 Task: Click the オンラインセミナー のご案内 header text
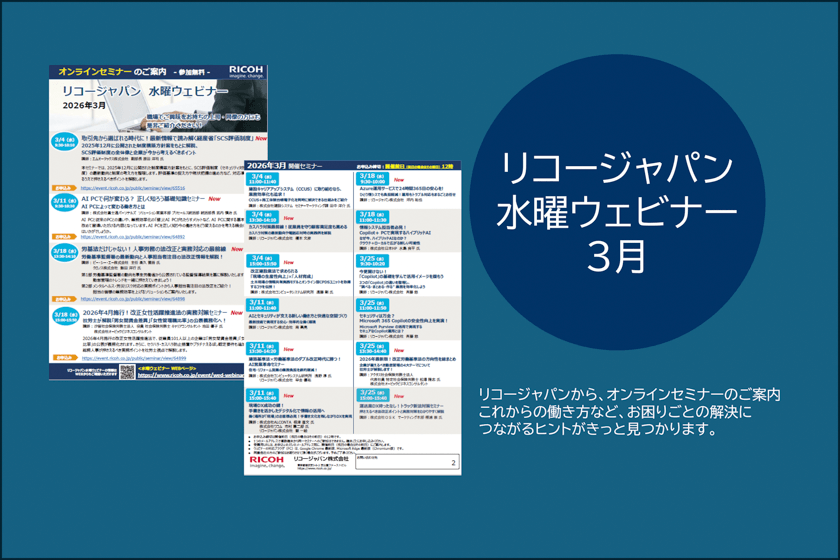tap(112, 71)
